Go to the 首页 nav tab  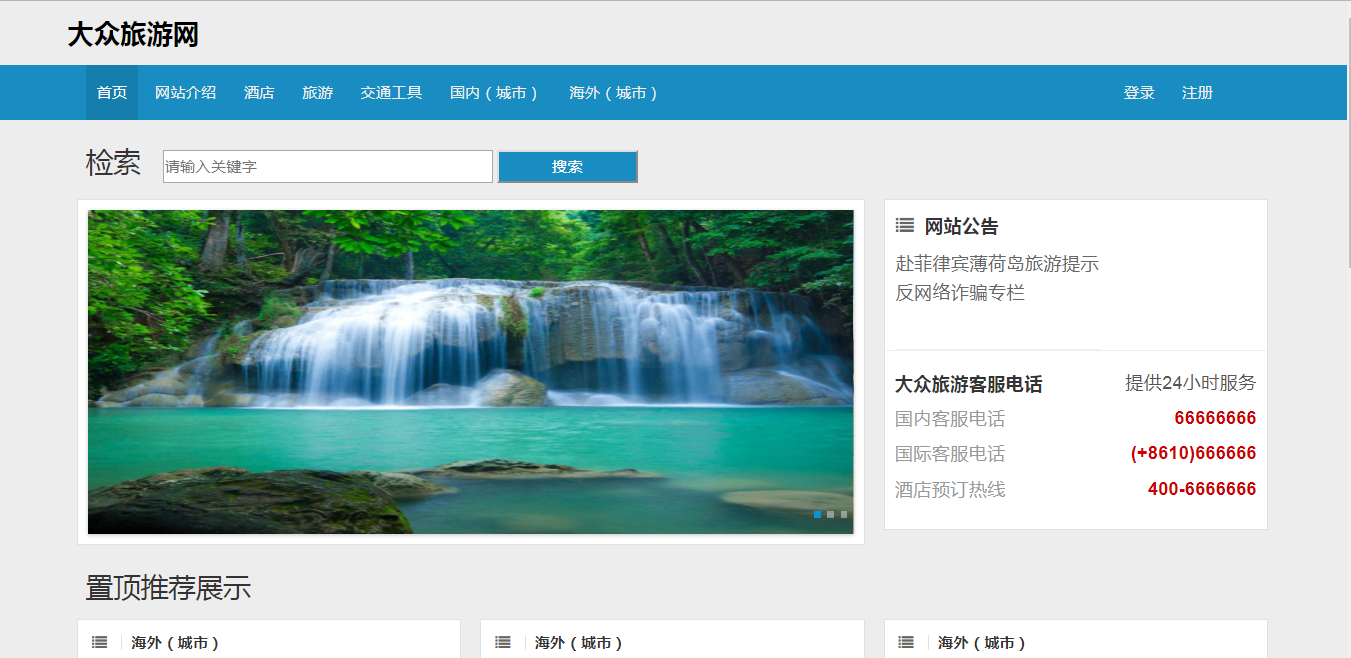coord(112,93)
